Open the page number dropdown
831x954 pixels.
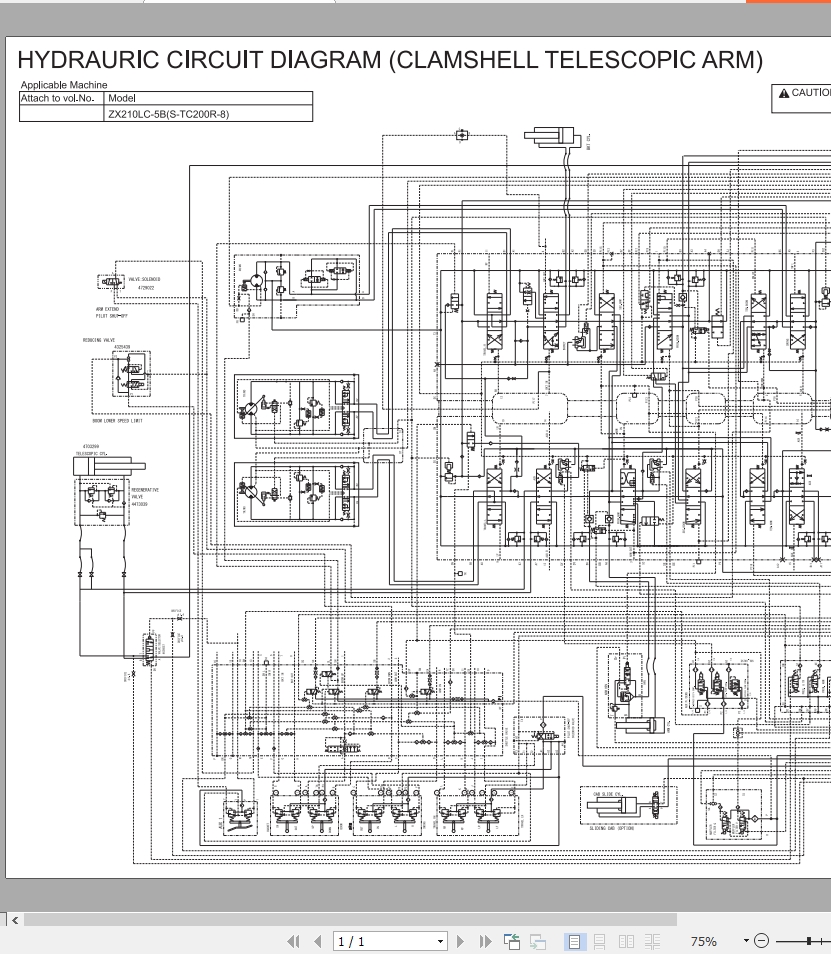click(440, 942)
